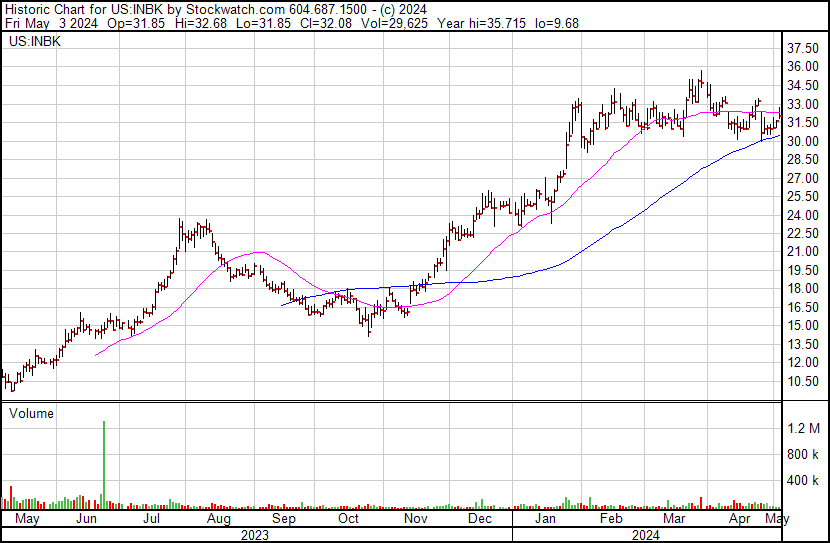Click the 10.50 price axis label
This screenshot has height=543, width=830.
click(x=804, y=382)
